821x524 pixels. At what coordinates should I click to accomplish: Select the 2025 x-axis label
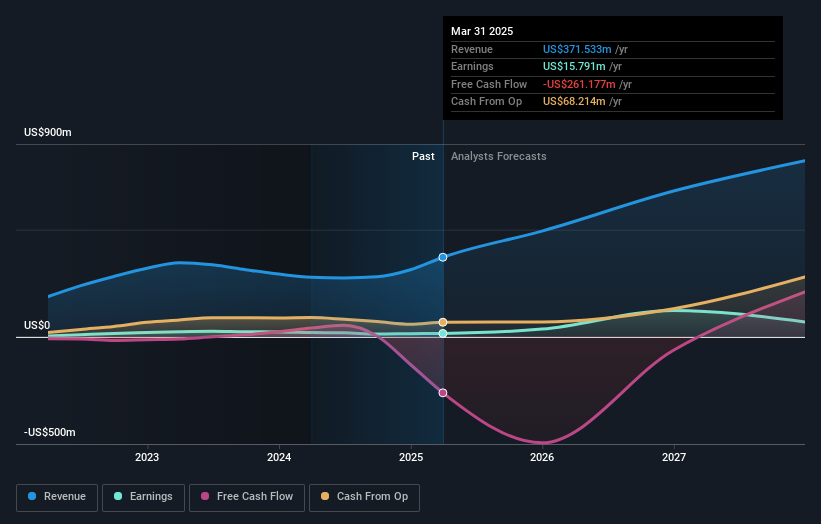tap(410, 457)
